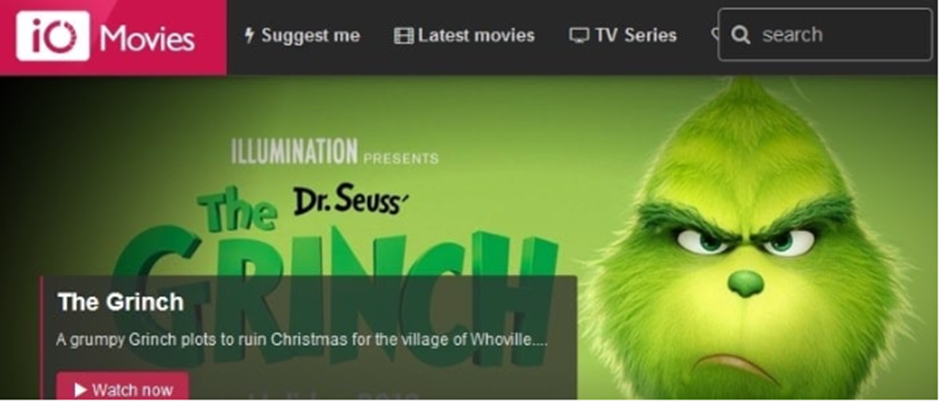
Task: Start The Grinch with Watch now button
Action: tap(122, 387)
